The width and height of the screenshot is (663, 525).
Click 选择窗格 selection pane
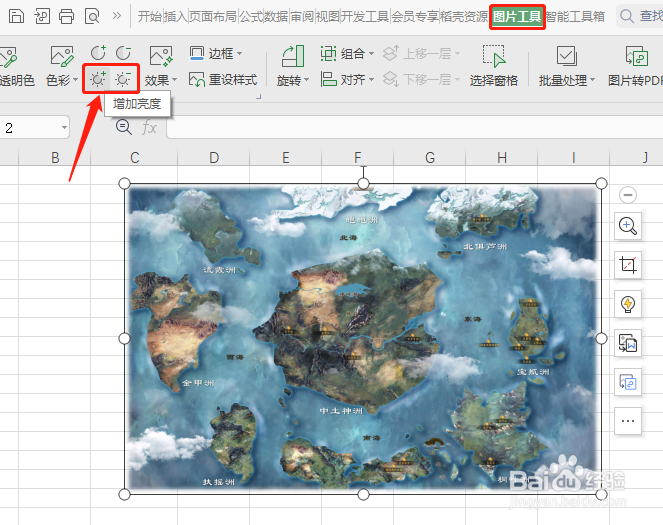493,66
